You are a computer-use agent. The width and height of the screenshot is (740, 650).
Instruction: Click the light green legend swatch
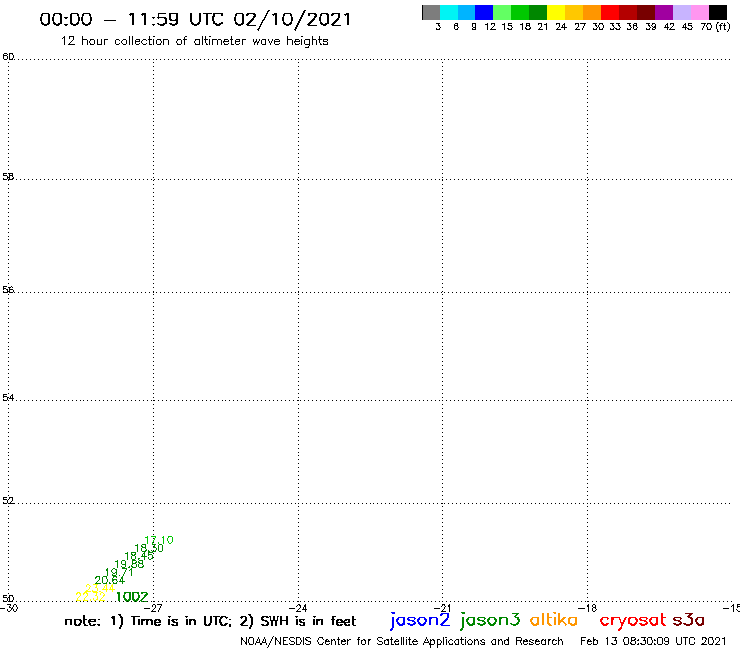[x=502, y=12]
